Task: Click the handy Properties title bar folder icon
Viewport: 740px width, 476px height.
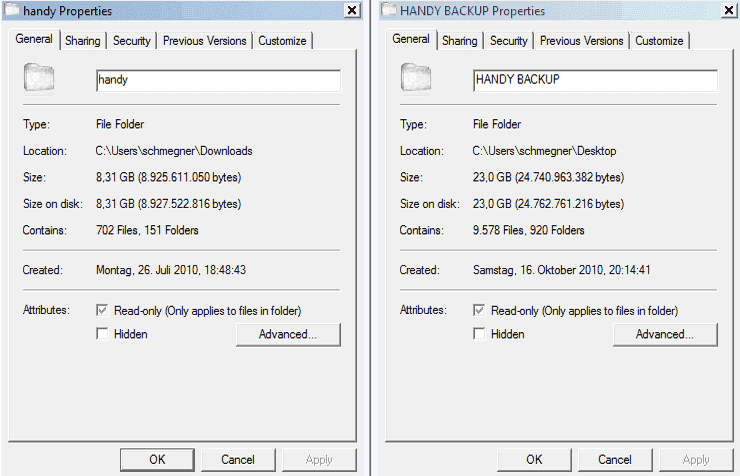Action: [x=12, y=10]
